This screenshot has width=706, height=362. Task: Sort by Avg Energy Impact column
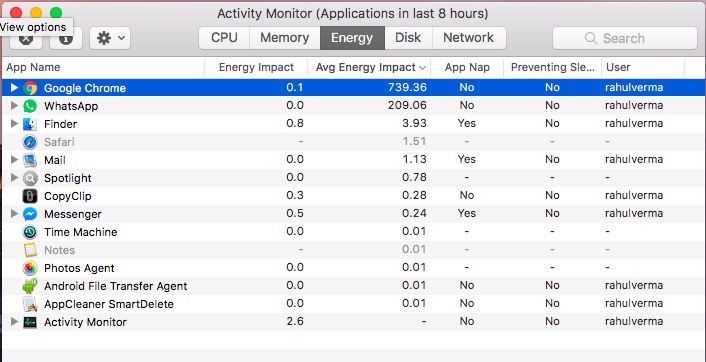[x=369, y=68]
